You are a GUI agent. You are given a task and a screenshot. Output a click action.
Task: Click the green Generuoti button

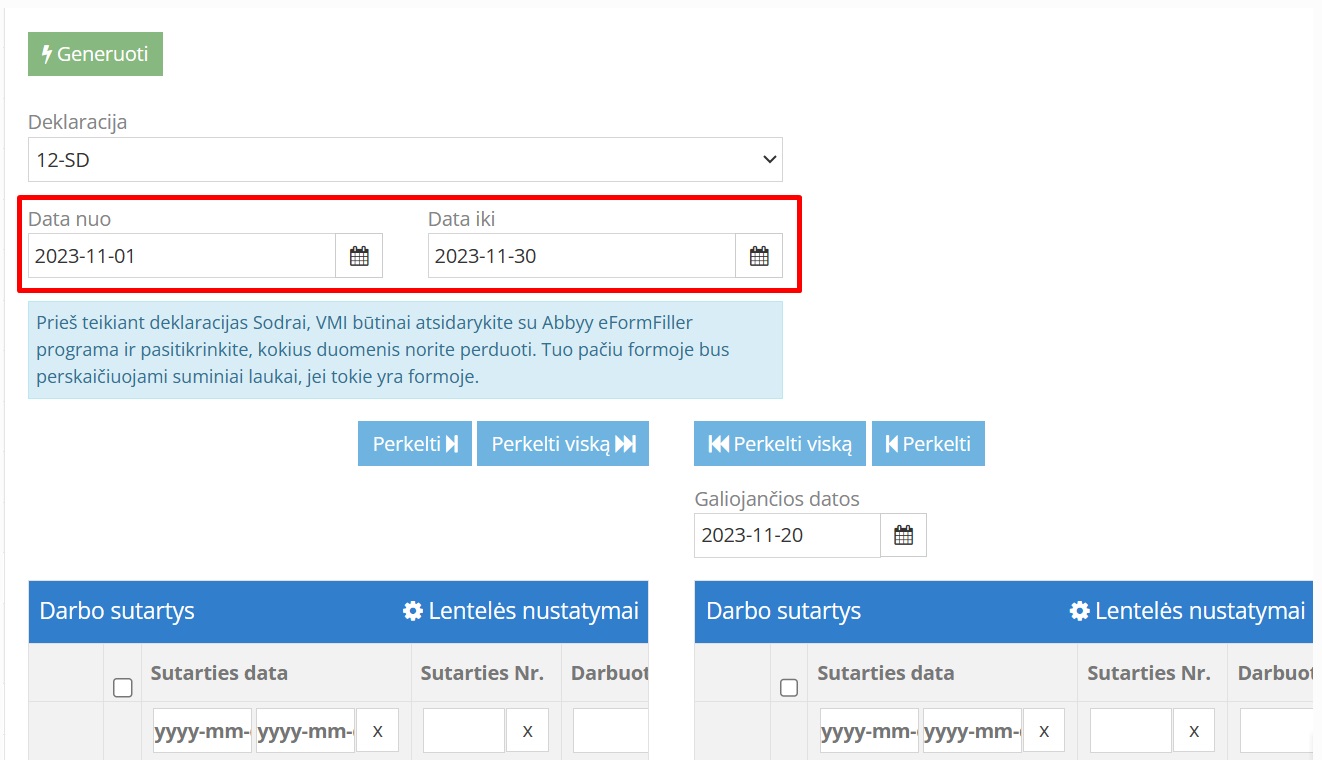[95, 54]
